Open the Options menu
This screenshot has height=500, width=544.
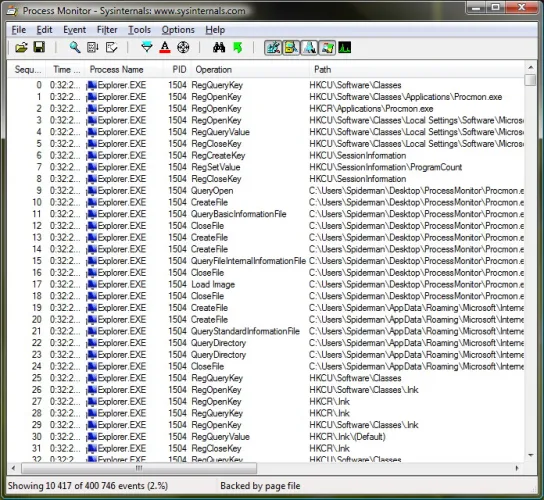click(178, 30)
